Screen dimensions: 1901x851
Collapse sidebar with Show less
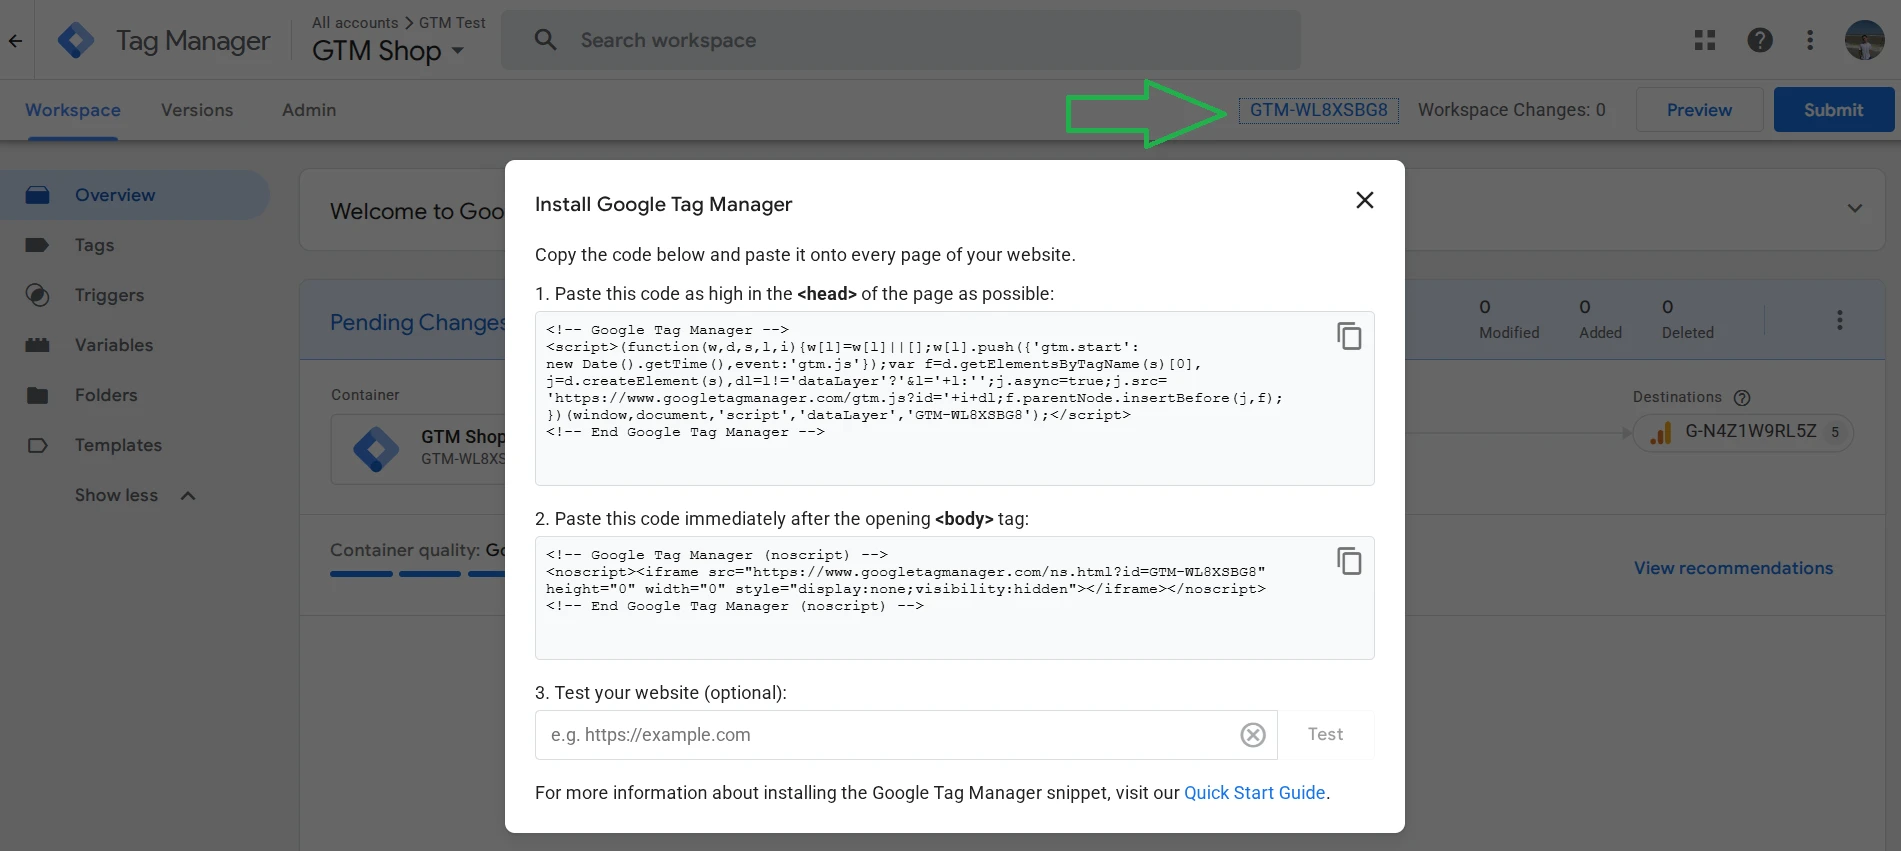point(135,495)
